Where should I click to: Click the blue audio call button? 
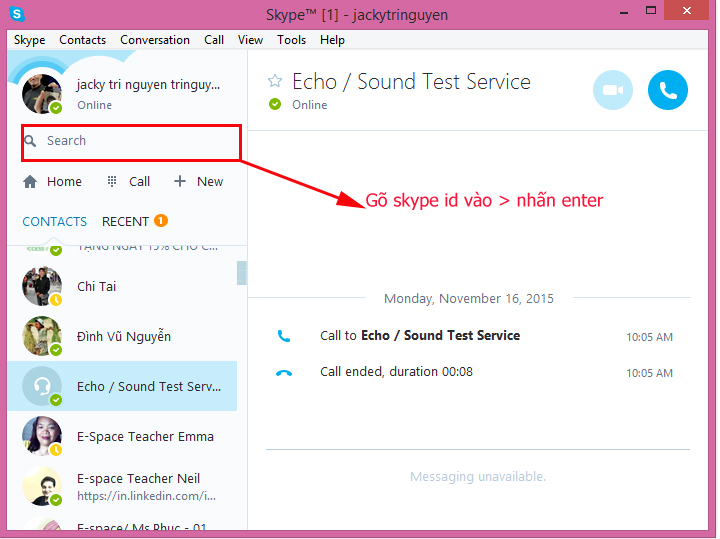pos(668,91)
